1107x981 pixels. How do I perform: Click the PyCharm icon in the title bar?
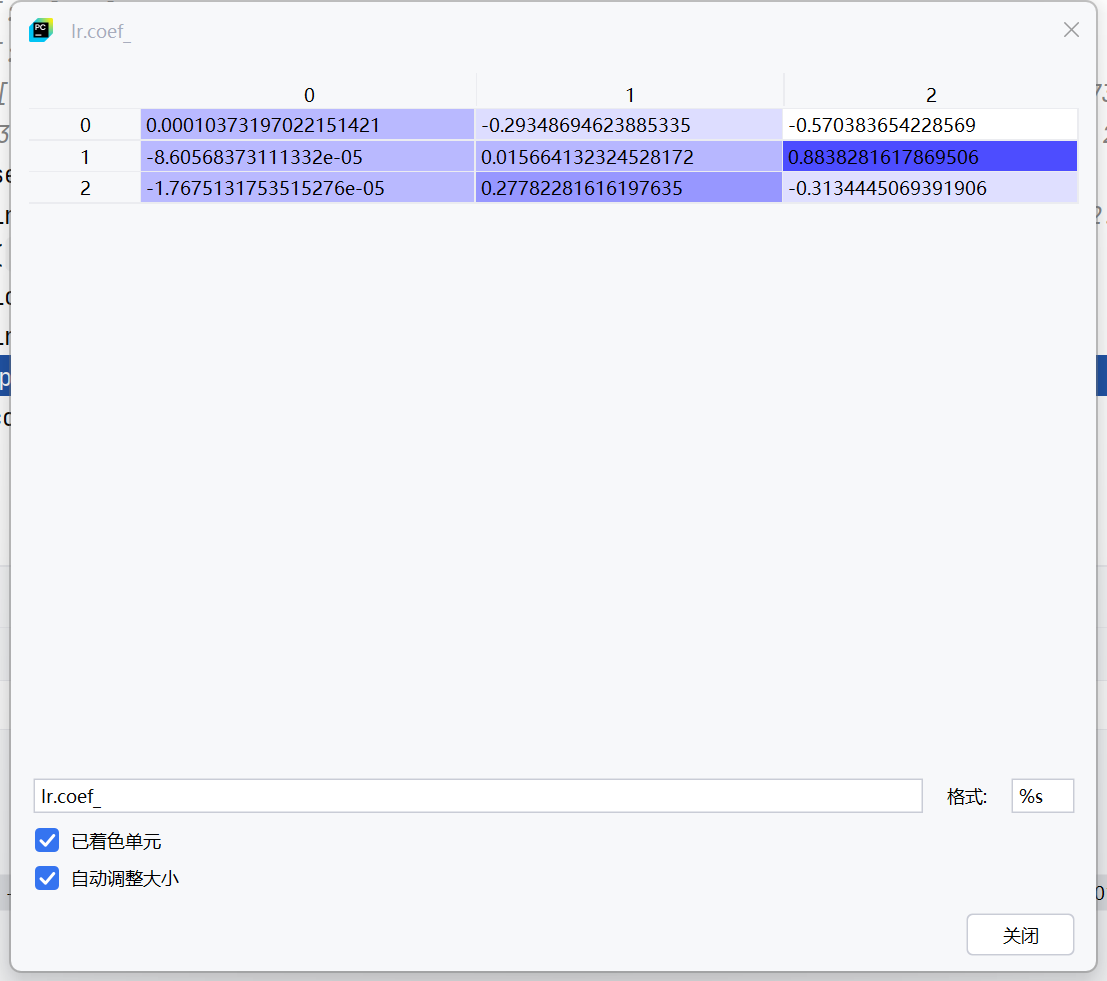(41, 30)
